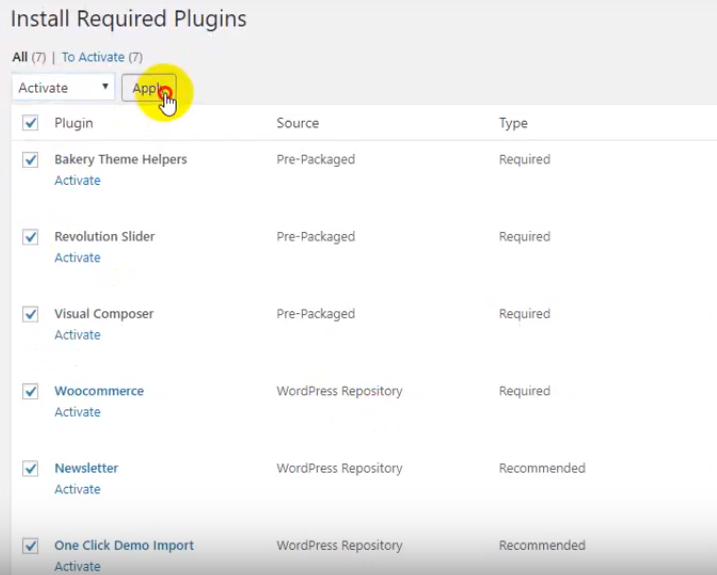Open the To Activate (7) filter
Viewport: 717px width, 575px height.
(102, 57)
